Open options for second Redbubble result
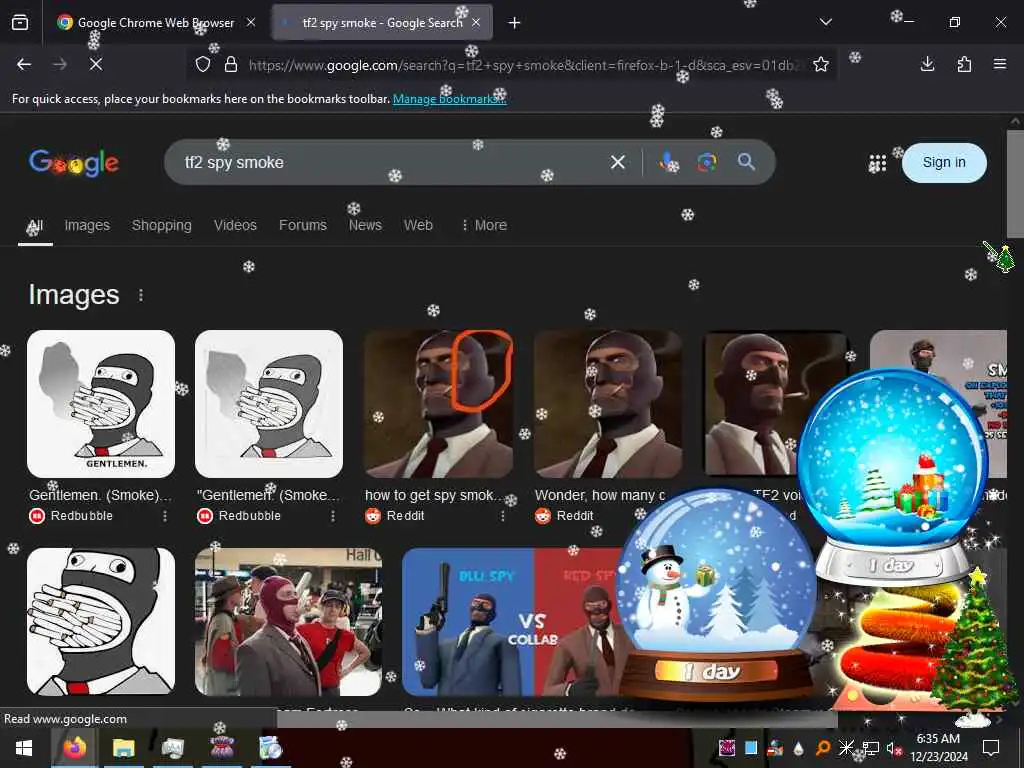Screen dimensions: 1024x768 (x=332, y=516)
